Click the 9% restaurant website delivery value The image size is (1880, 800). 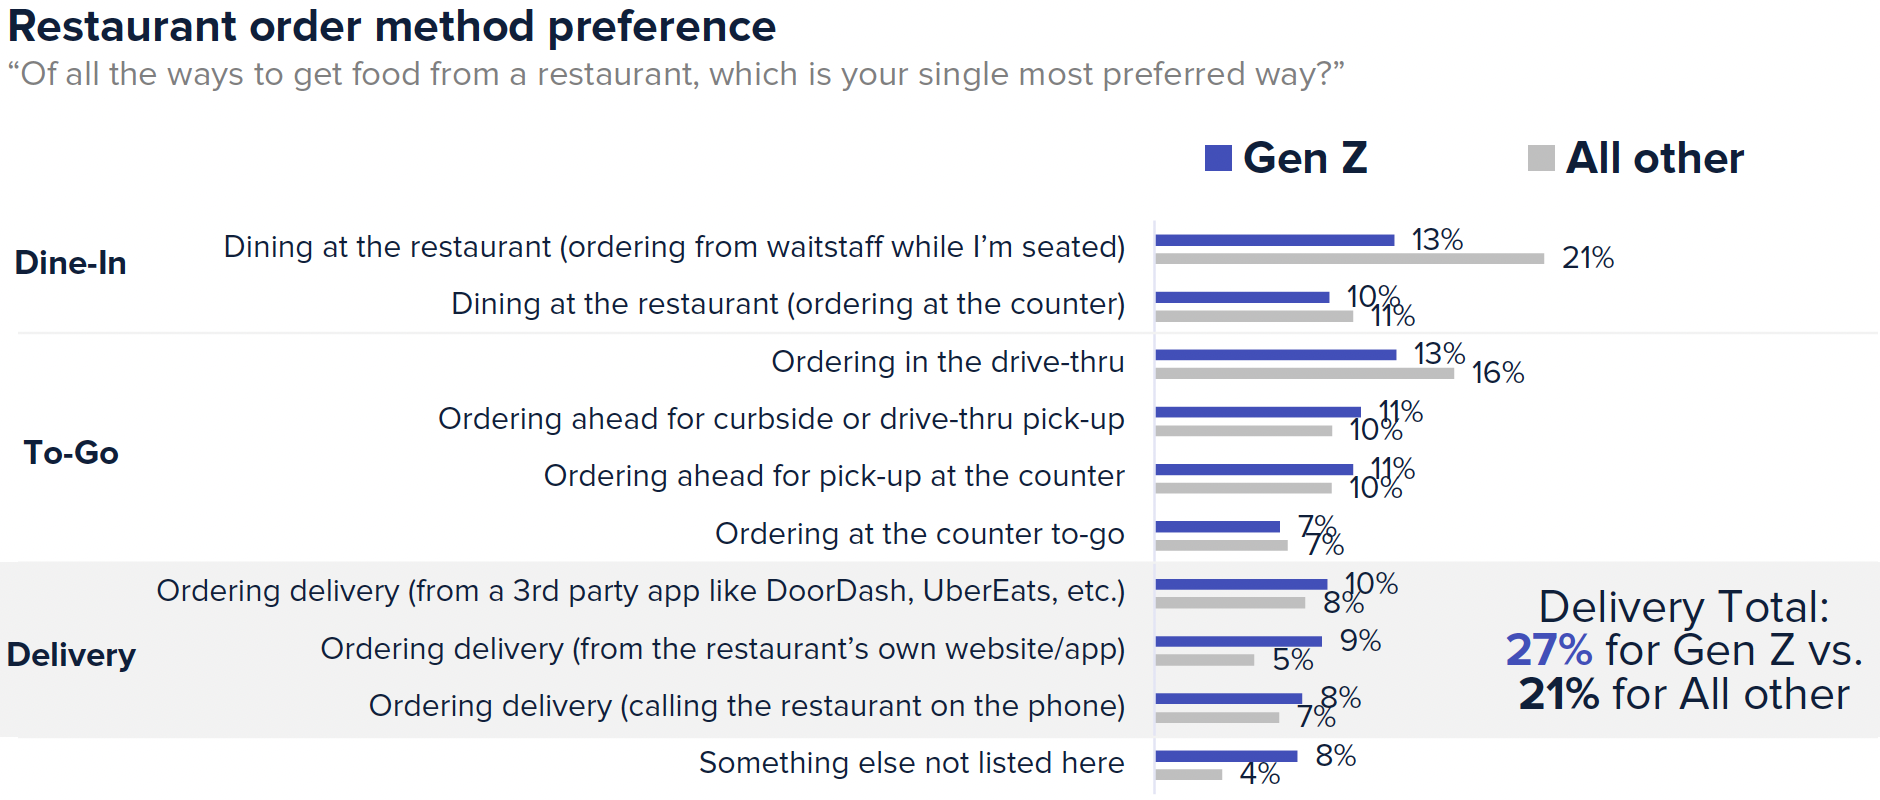coord(1360,641)
